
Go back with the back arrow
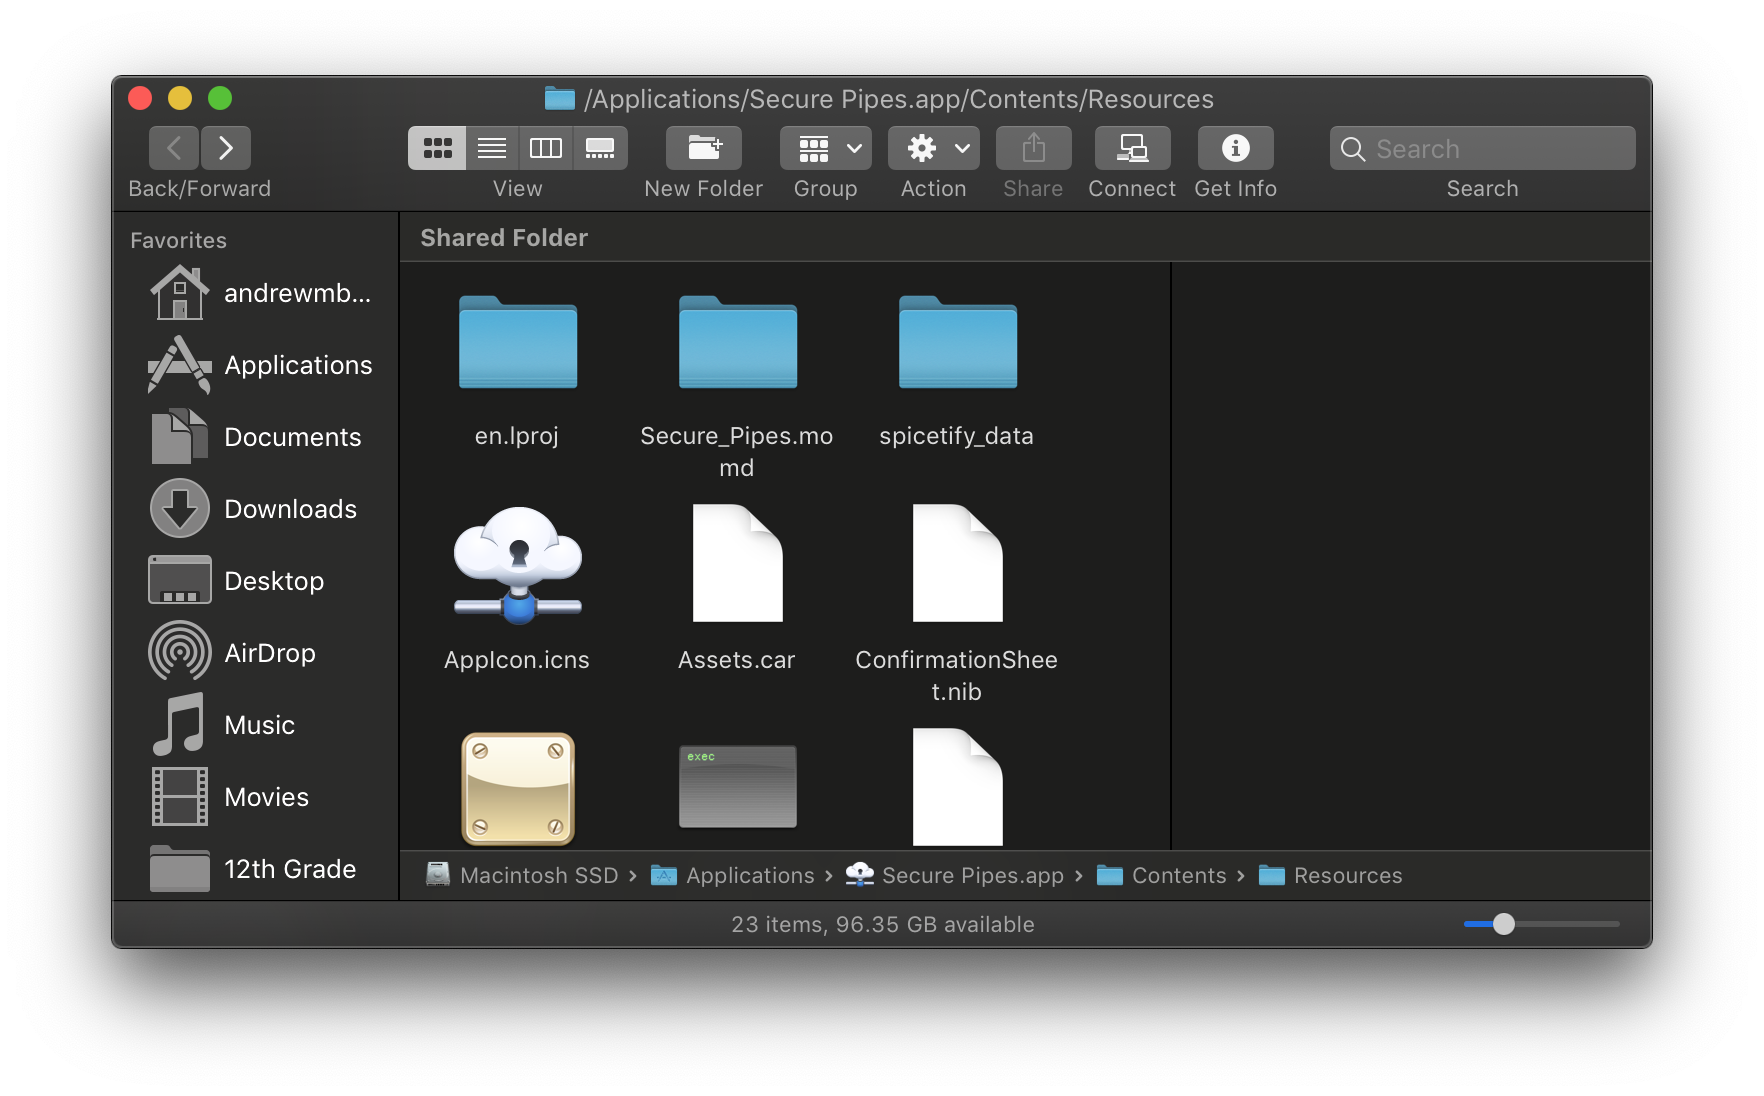click(173, 147)
